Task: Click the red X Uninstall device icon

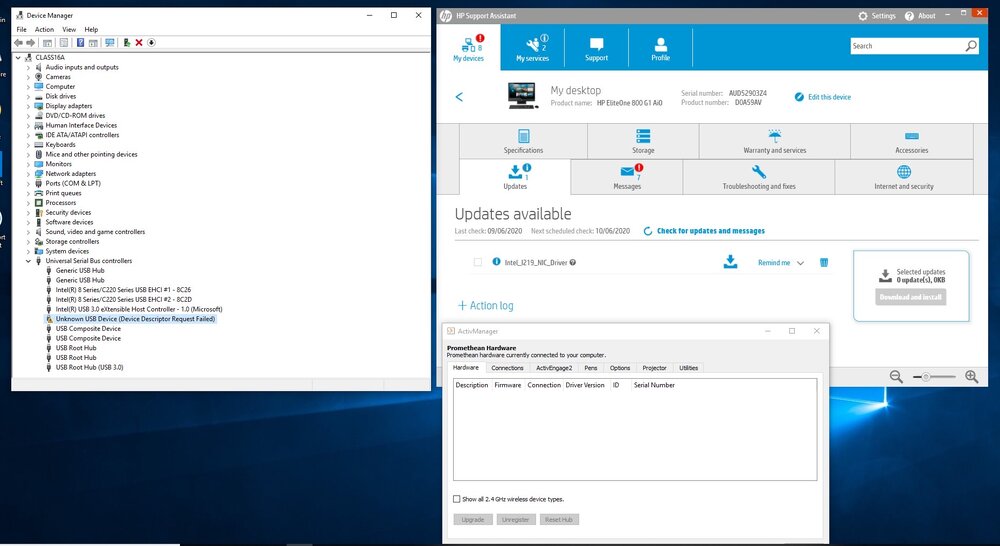Action: [138, 43]
